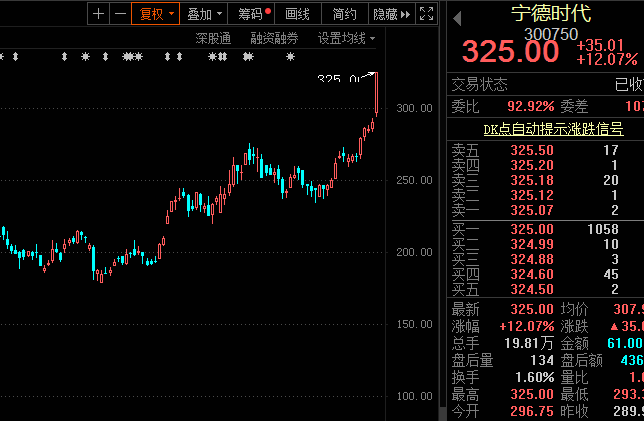Open the 复权 dropdown
Viewport: 644px width, 421px height.
coord(156,14)
